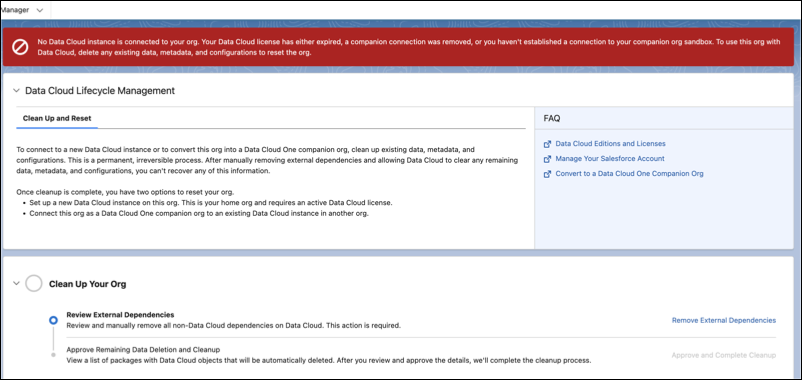This screenshot has width=802, height=380.
Task: Select the Review External Dependencies step indicator
Action: point(53,320)
